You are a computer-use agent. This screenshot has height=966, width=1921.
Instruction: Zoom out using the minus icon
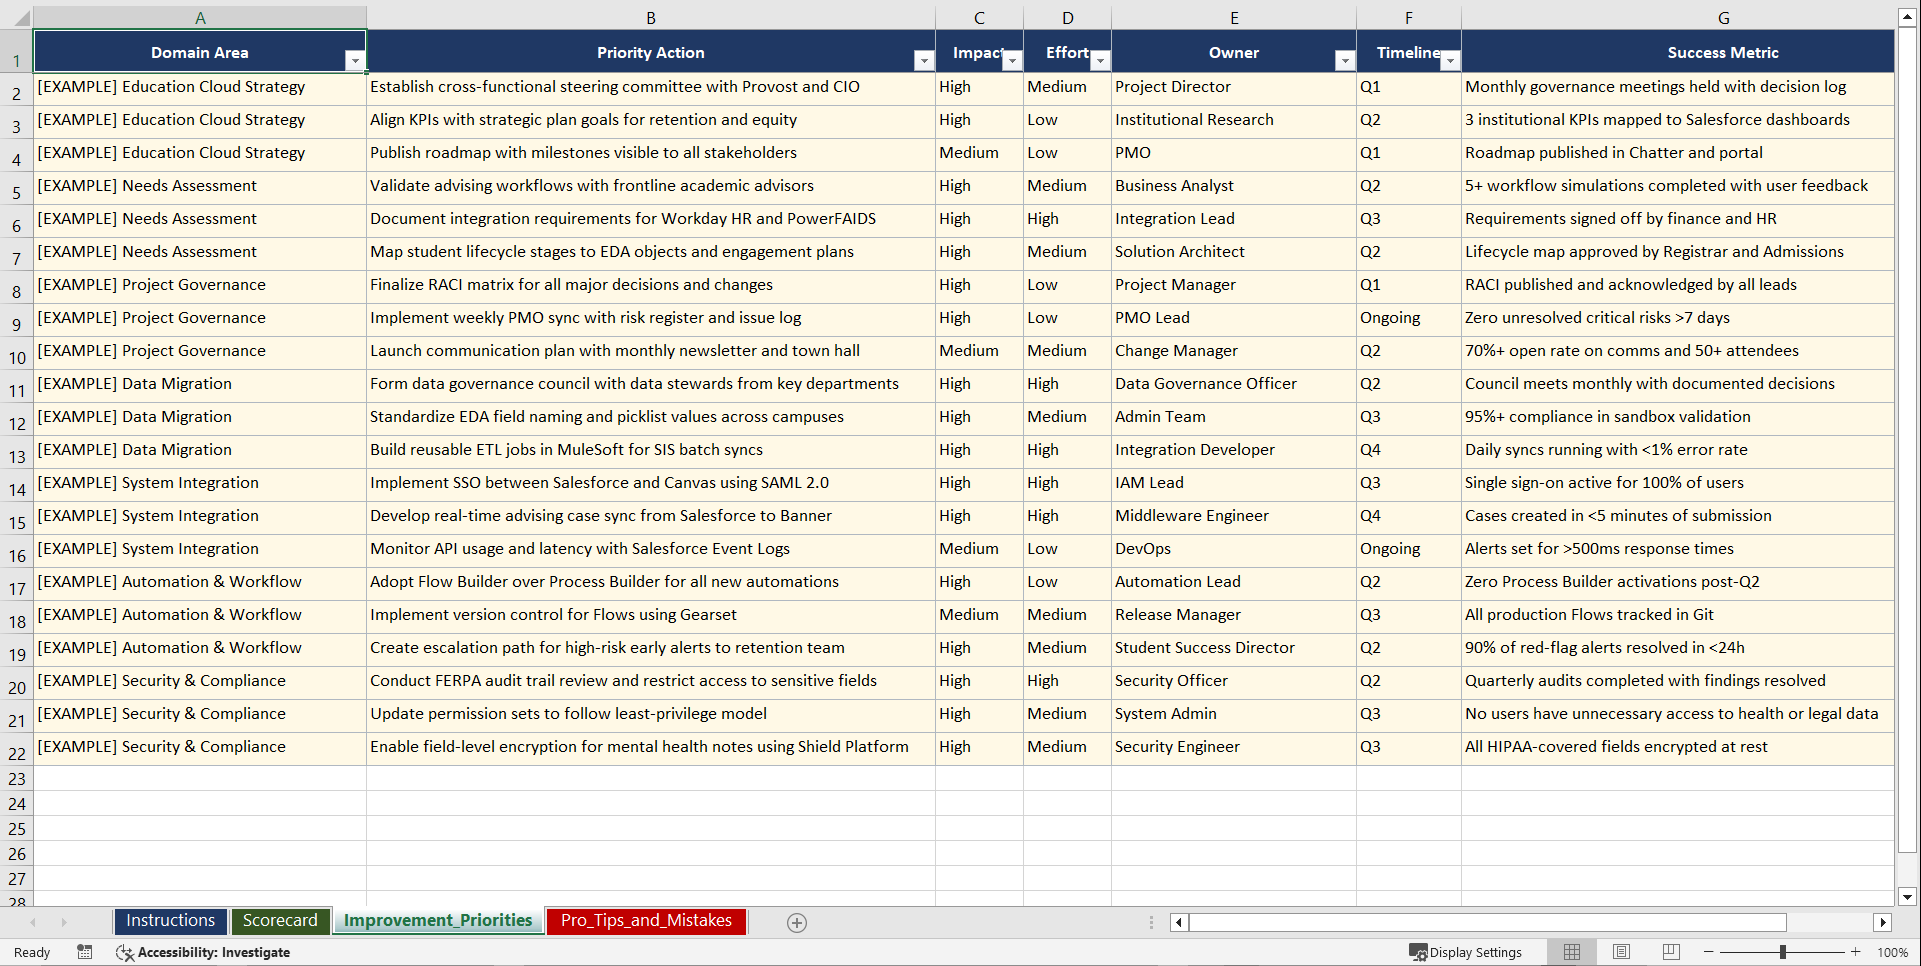coord(1709,952)
